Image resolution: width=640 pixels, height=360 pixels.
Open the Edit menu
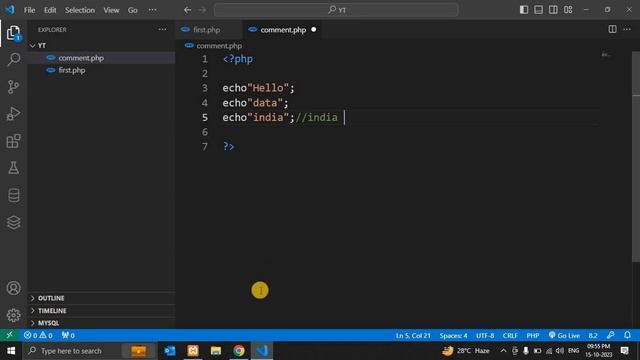pyautogui.click(x=50, y=10)
